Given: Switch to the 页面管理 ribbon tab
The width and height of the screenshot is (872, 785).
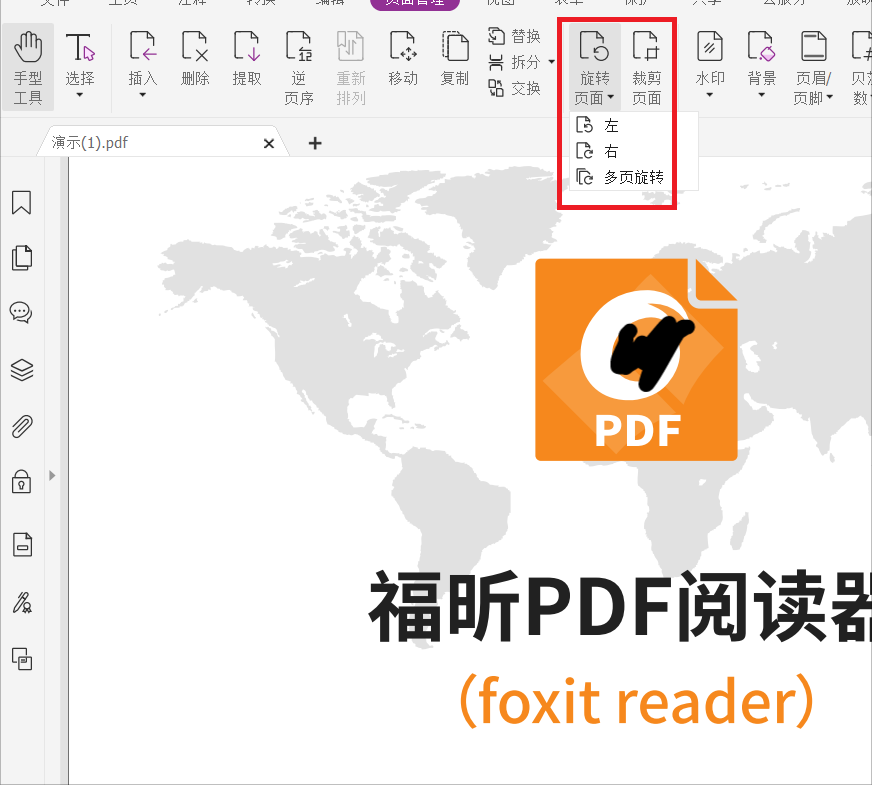Looking at the screenshot, I should pos(414,4).
